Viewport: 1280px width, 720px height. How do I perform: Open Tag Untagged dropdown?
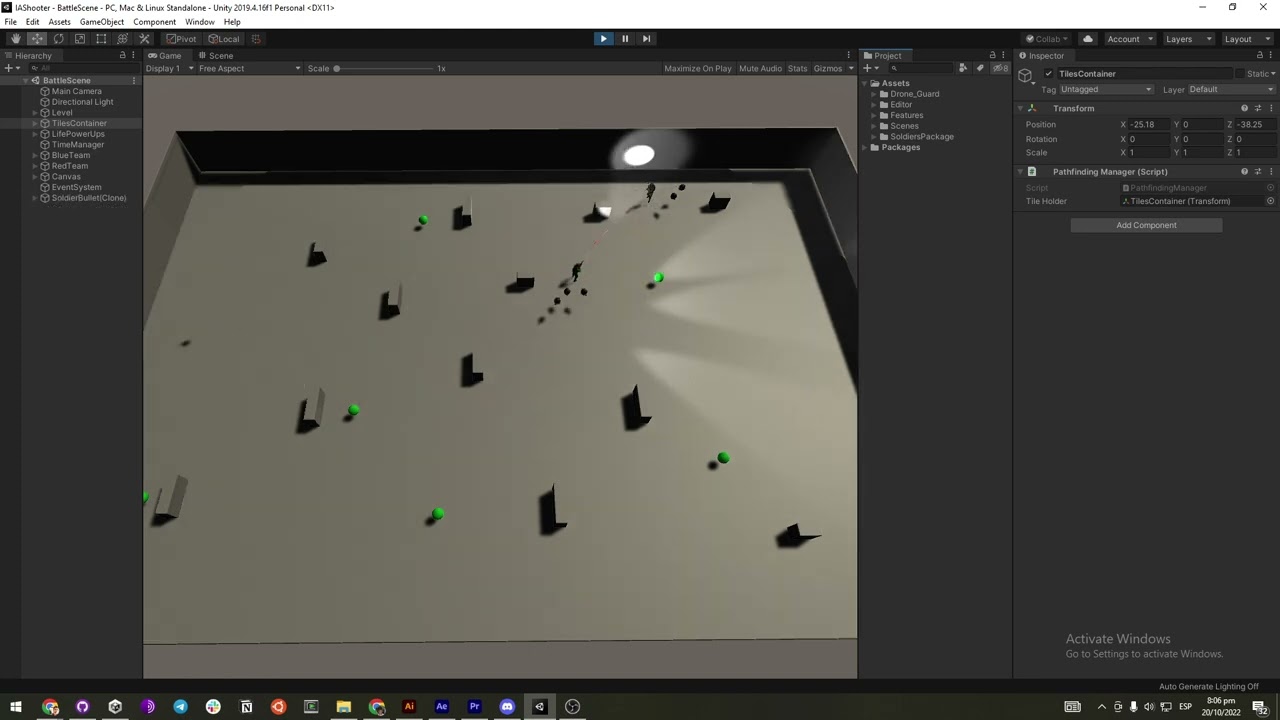pos(1106,90)
